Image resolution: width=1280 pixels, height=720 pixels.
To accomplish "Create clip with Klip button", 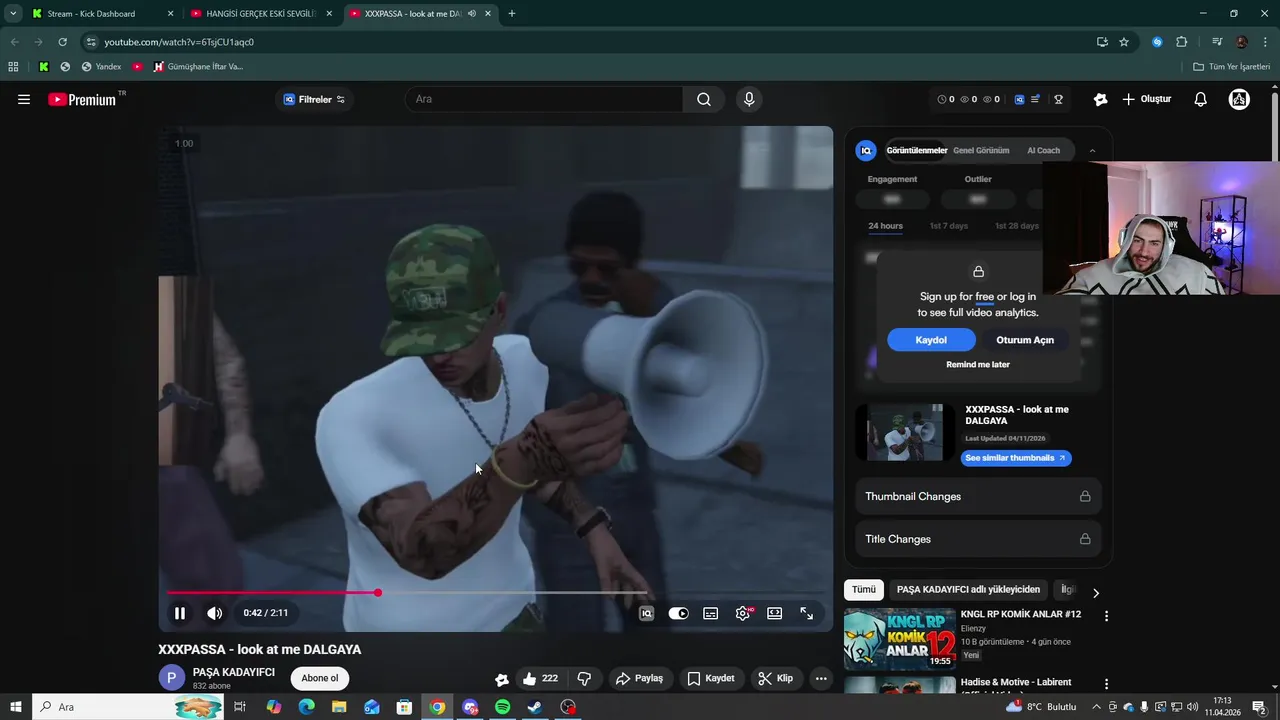I will tap(776, 678).
